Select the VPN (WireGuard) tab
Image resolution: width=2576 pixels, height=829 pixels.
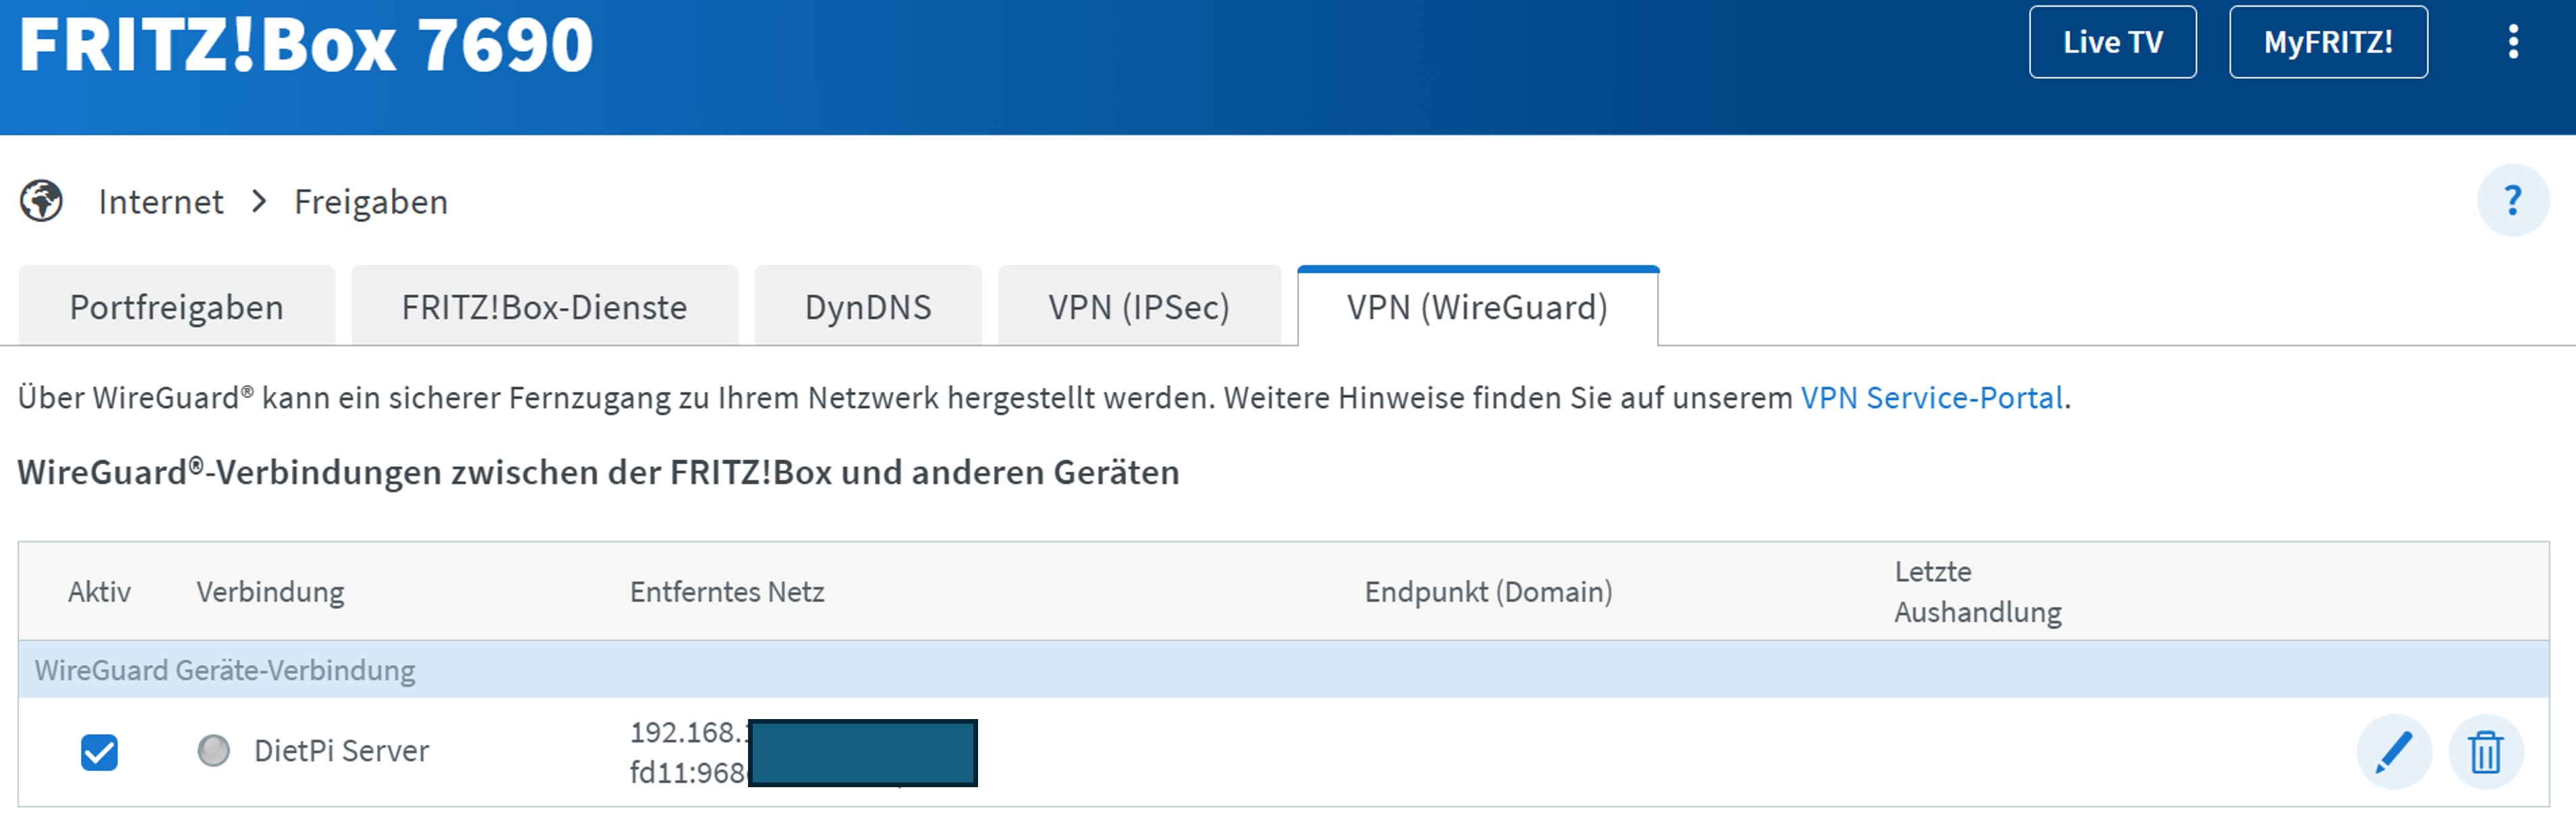point(1477,307)
